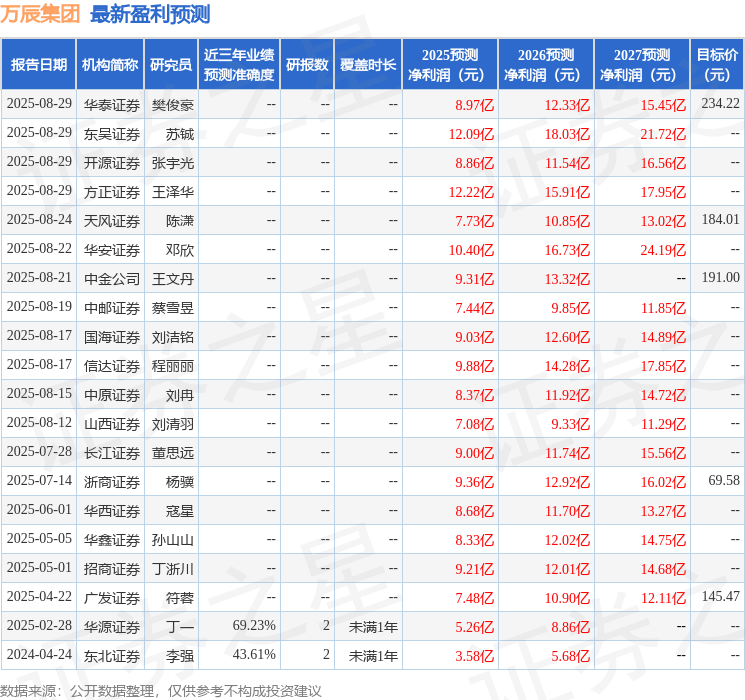
Task: Select the 2027预测净利润 column header
Action: pos(641,64)
